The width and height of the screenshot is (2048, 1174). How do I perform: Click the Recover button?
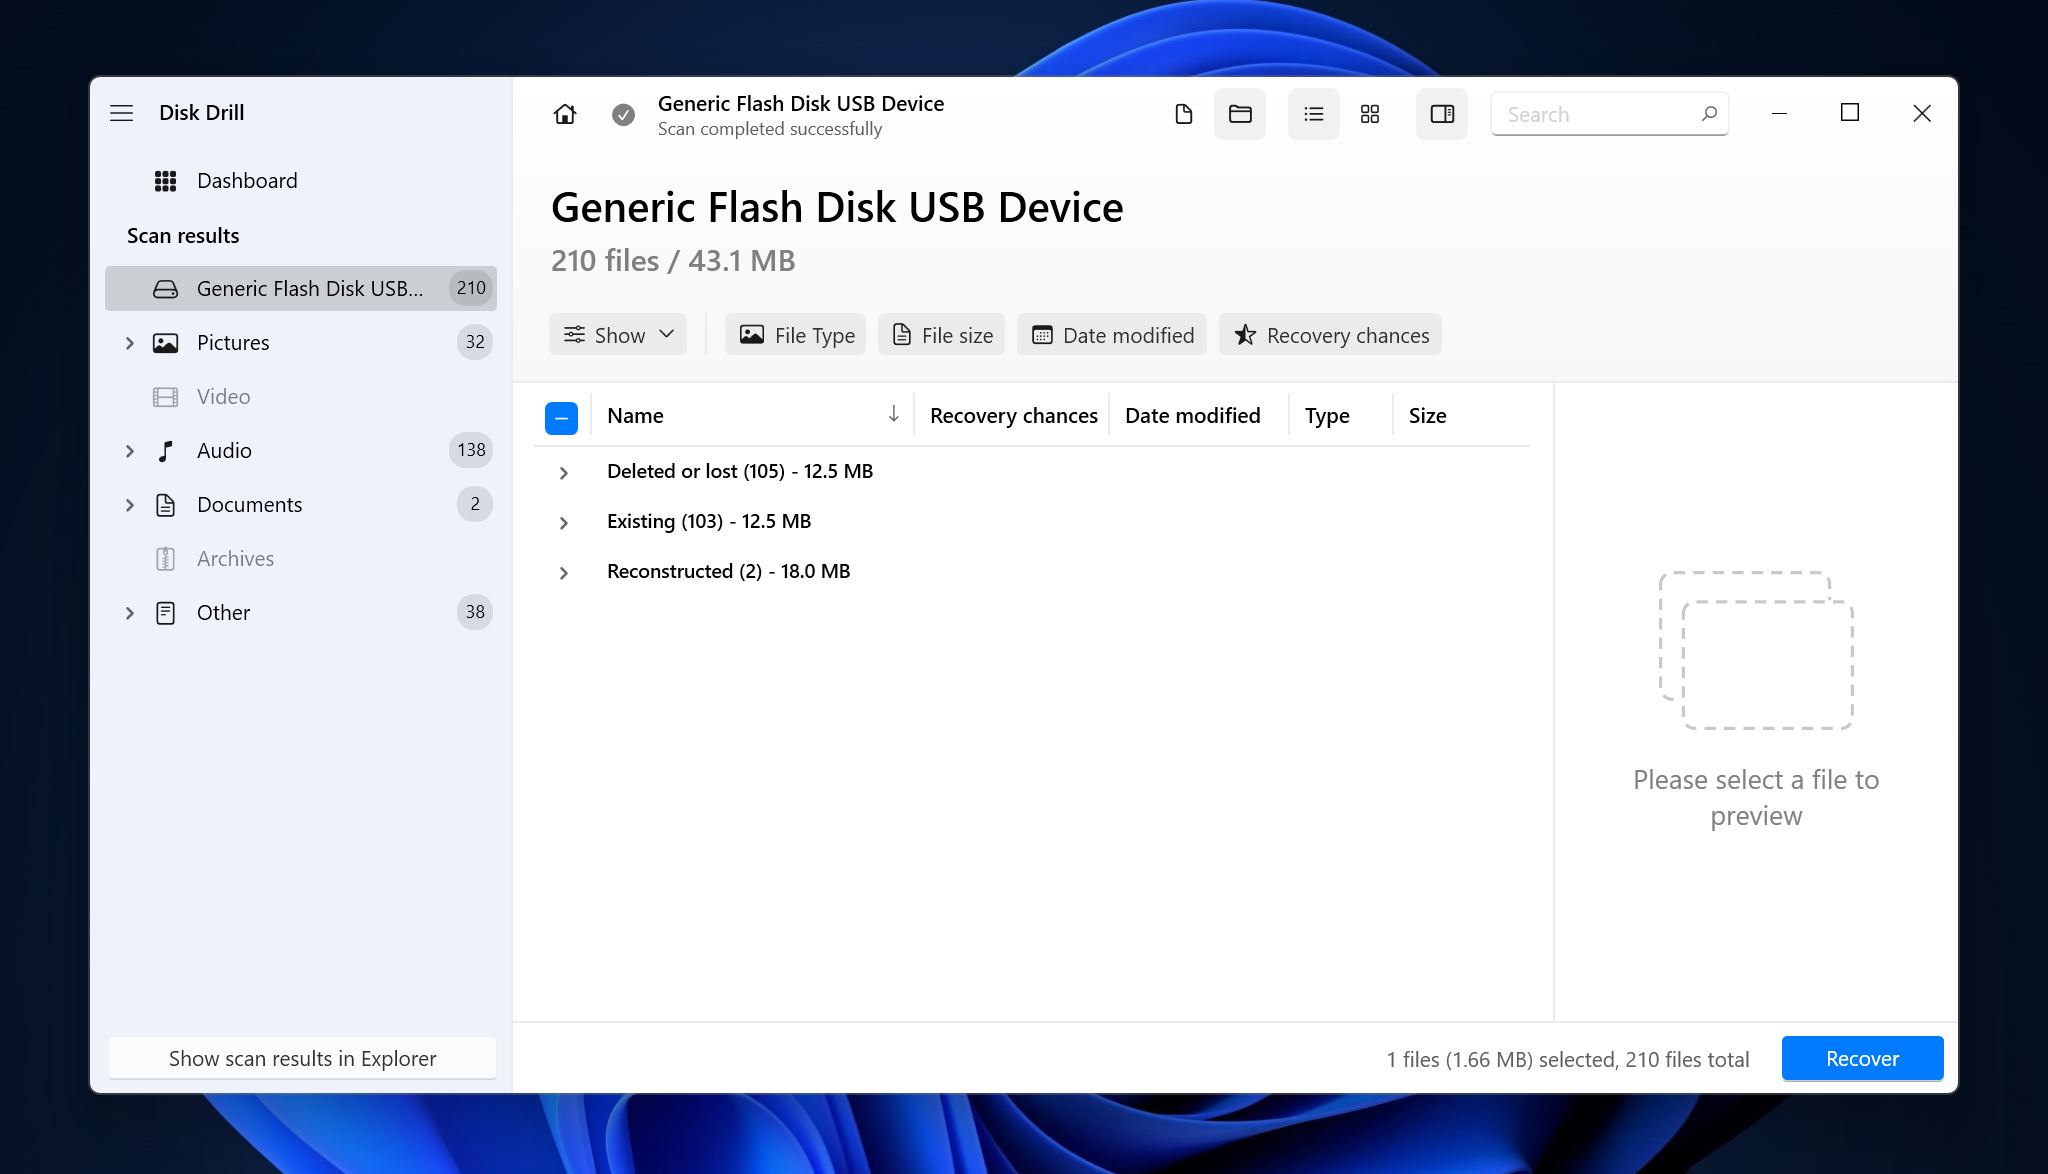pyautogui.click(x=1860, y=1057)
